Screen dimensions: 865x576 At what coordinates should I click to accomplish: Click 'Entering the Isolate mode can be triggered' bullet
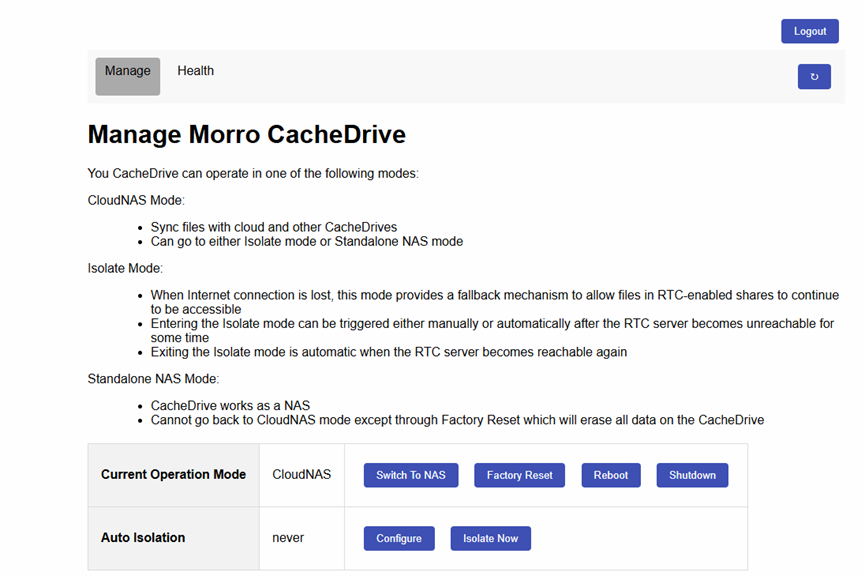(x=492, y=330)
